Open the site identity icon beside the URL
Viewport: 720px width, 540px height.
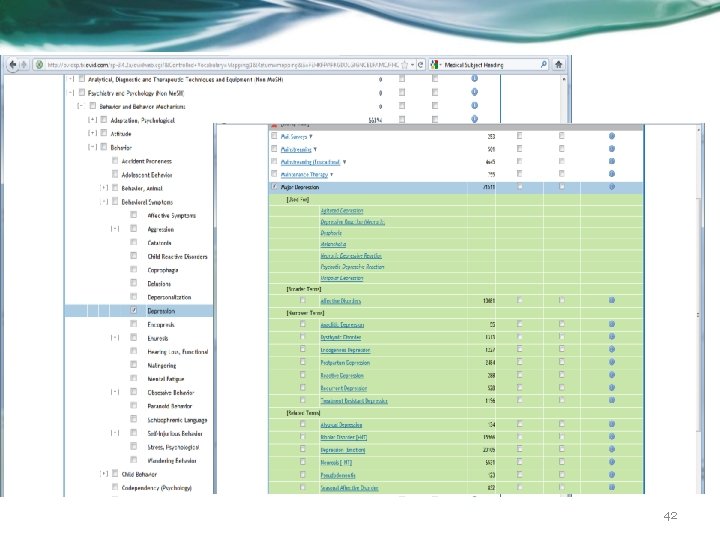39,65
